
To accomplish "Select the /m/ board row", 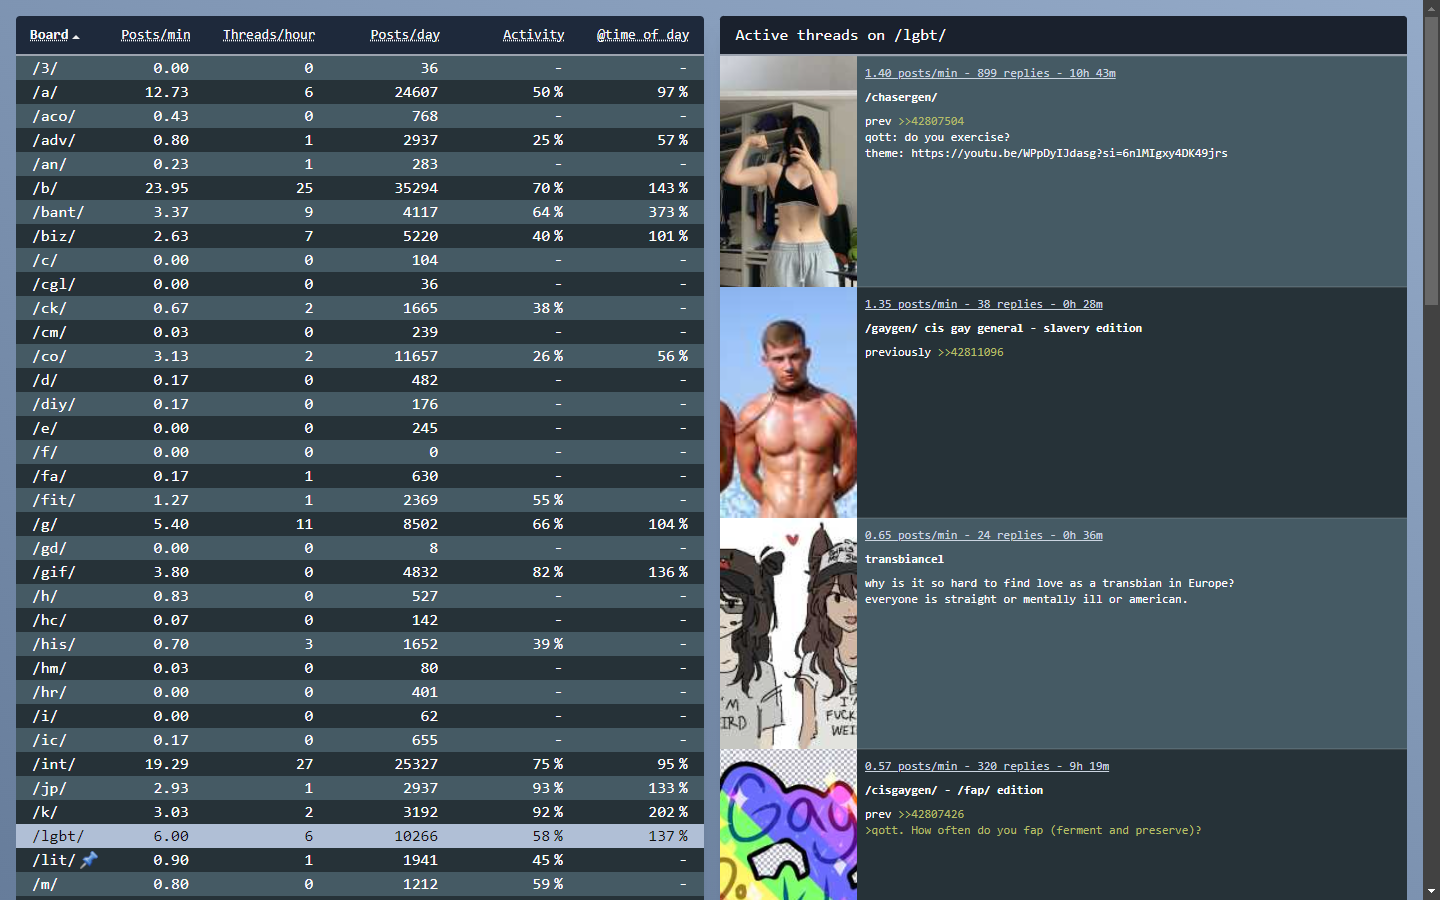I will 360,884.
